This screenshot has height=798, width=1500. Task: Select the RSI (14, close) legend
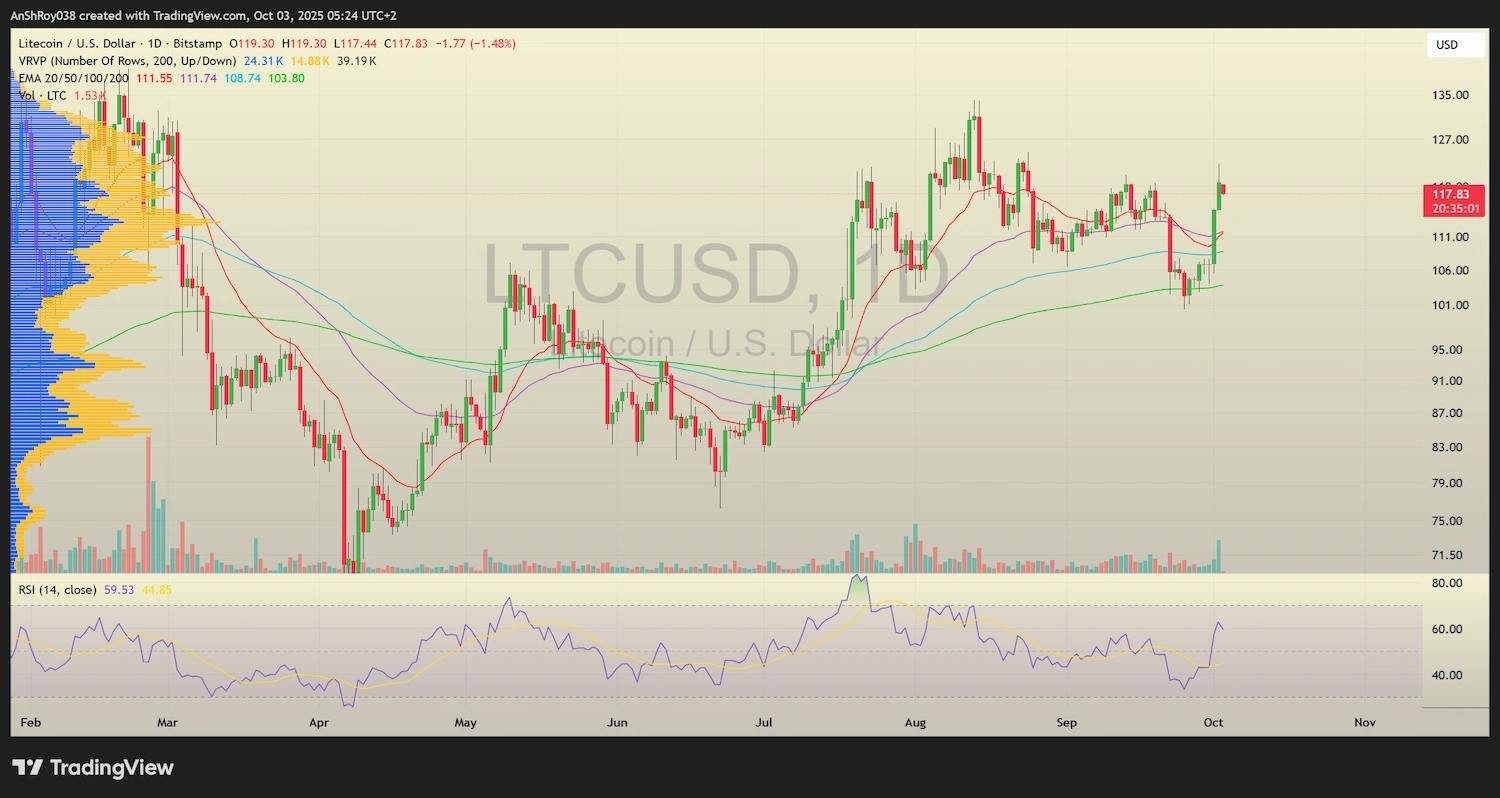pyautogui.click(x=58, y=590)
